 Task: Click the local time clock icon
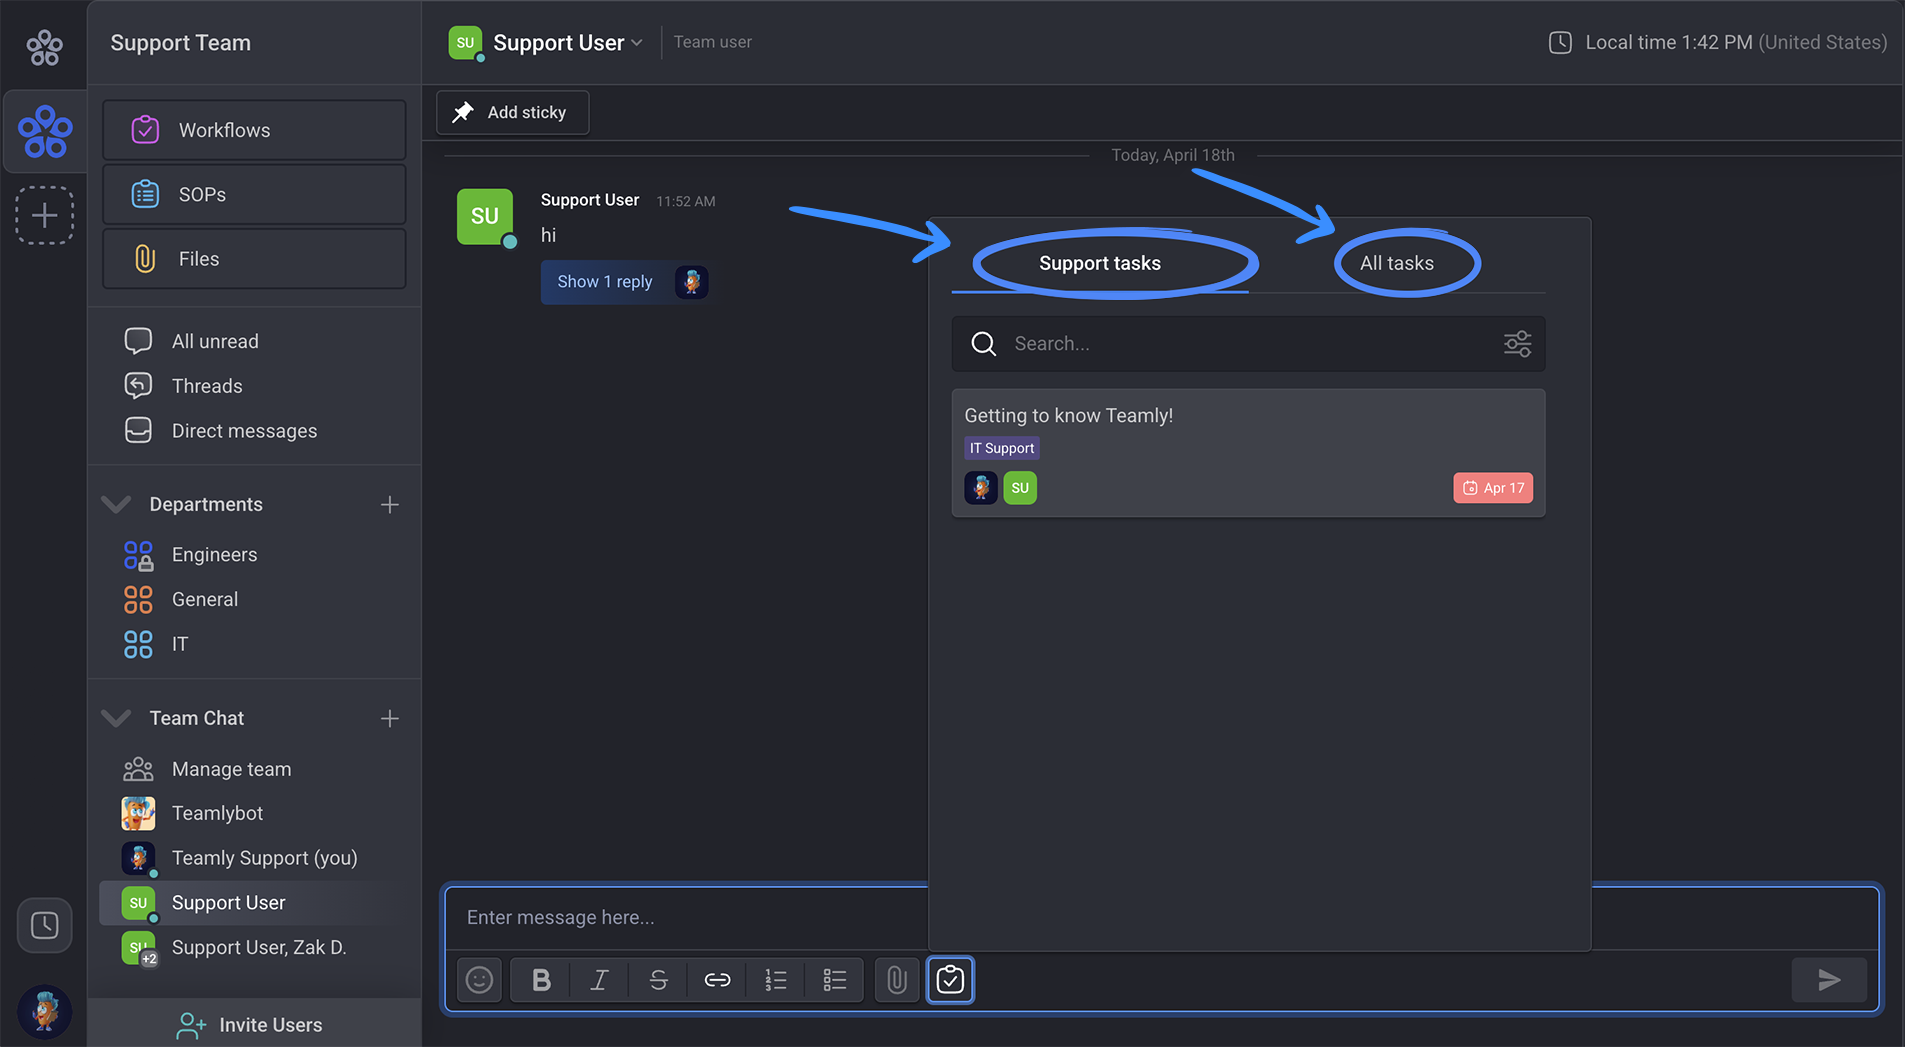click(x=1560, y=42)
